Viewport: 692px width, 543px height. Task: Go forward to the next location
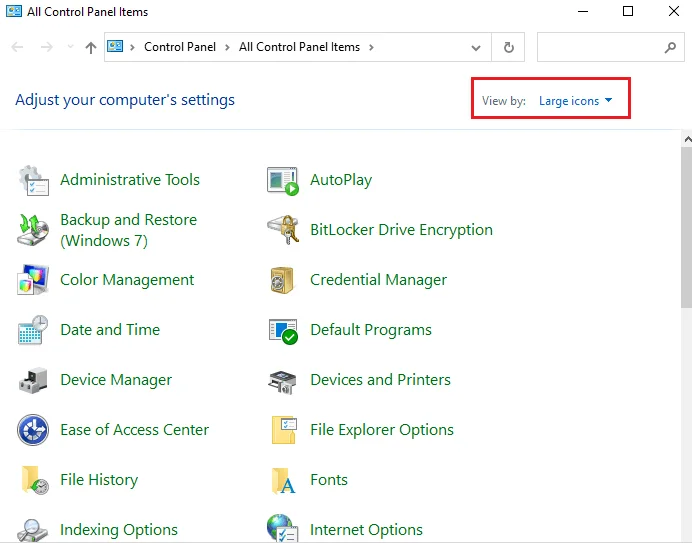click(46, 47)
